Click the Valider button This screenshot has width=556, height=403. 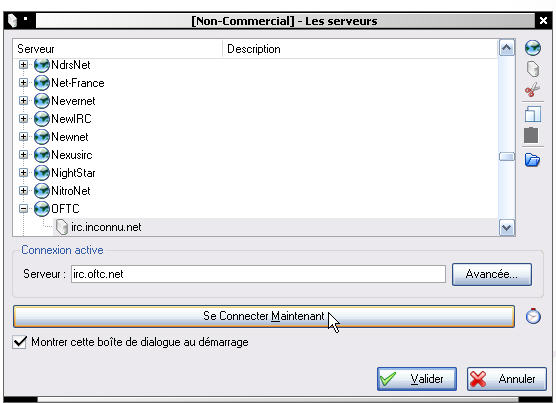coord(417,379)
